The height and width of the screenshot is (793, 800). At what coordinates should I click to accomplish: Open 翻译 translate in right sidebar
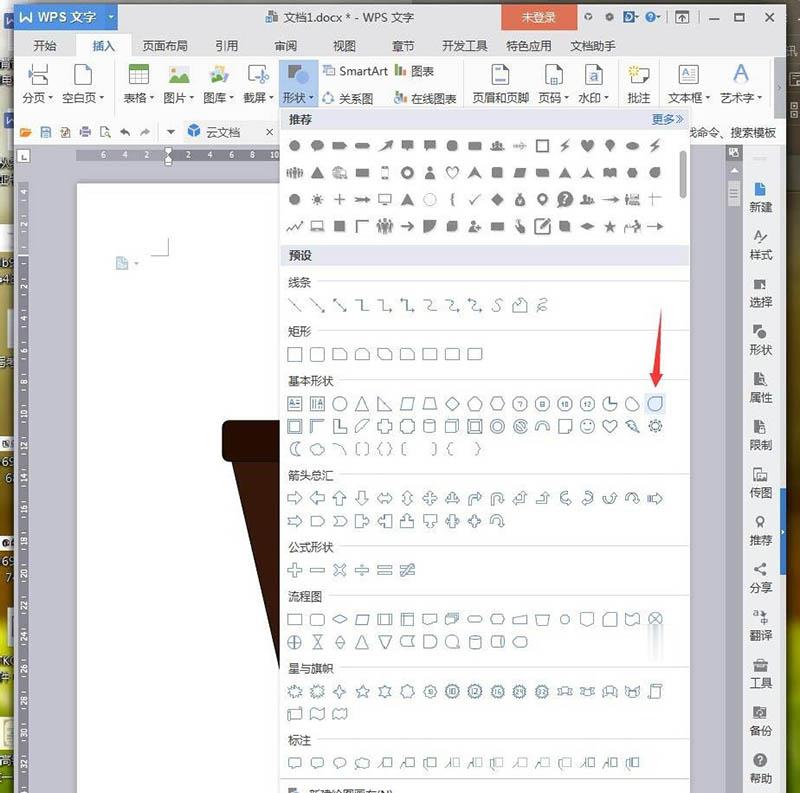(x=760, y=626)
